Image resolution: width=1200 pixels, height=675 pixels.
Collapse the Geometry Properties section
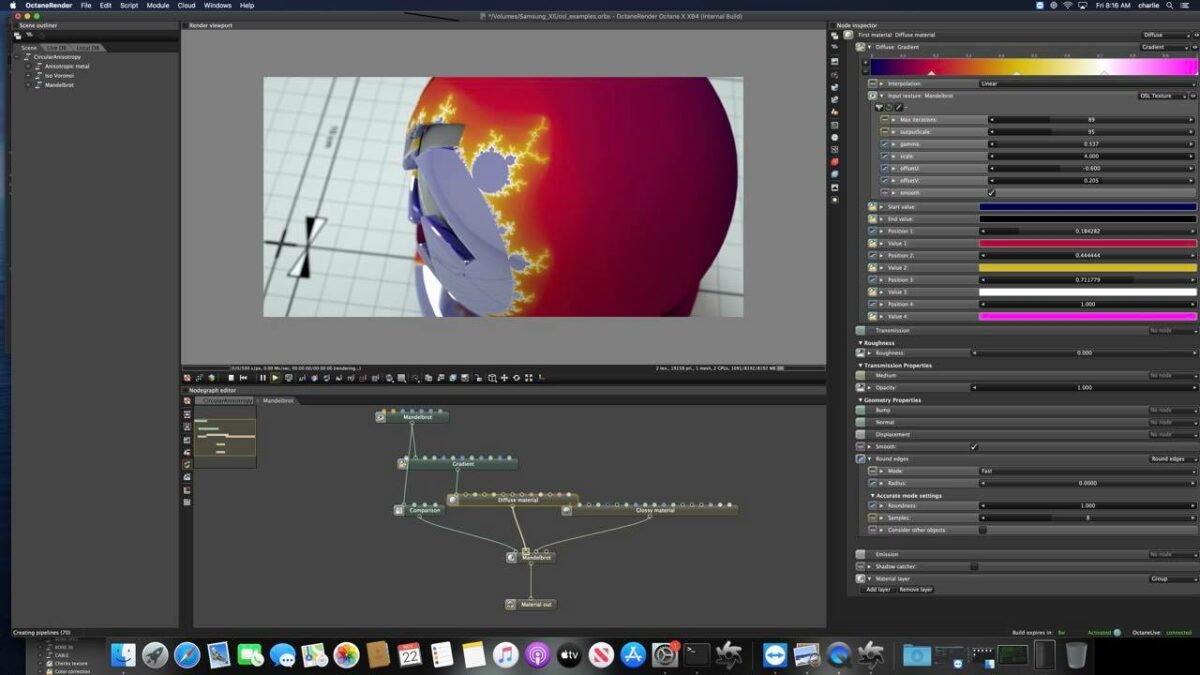(861, 400)
